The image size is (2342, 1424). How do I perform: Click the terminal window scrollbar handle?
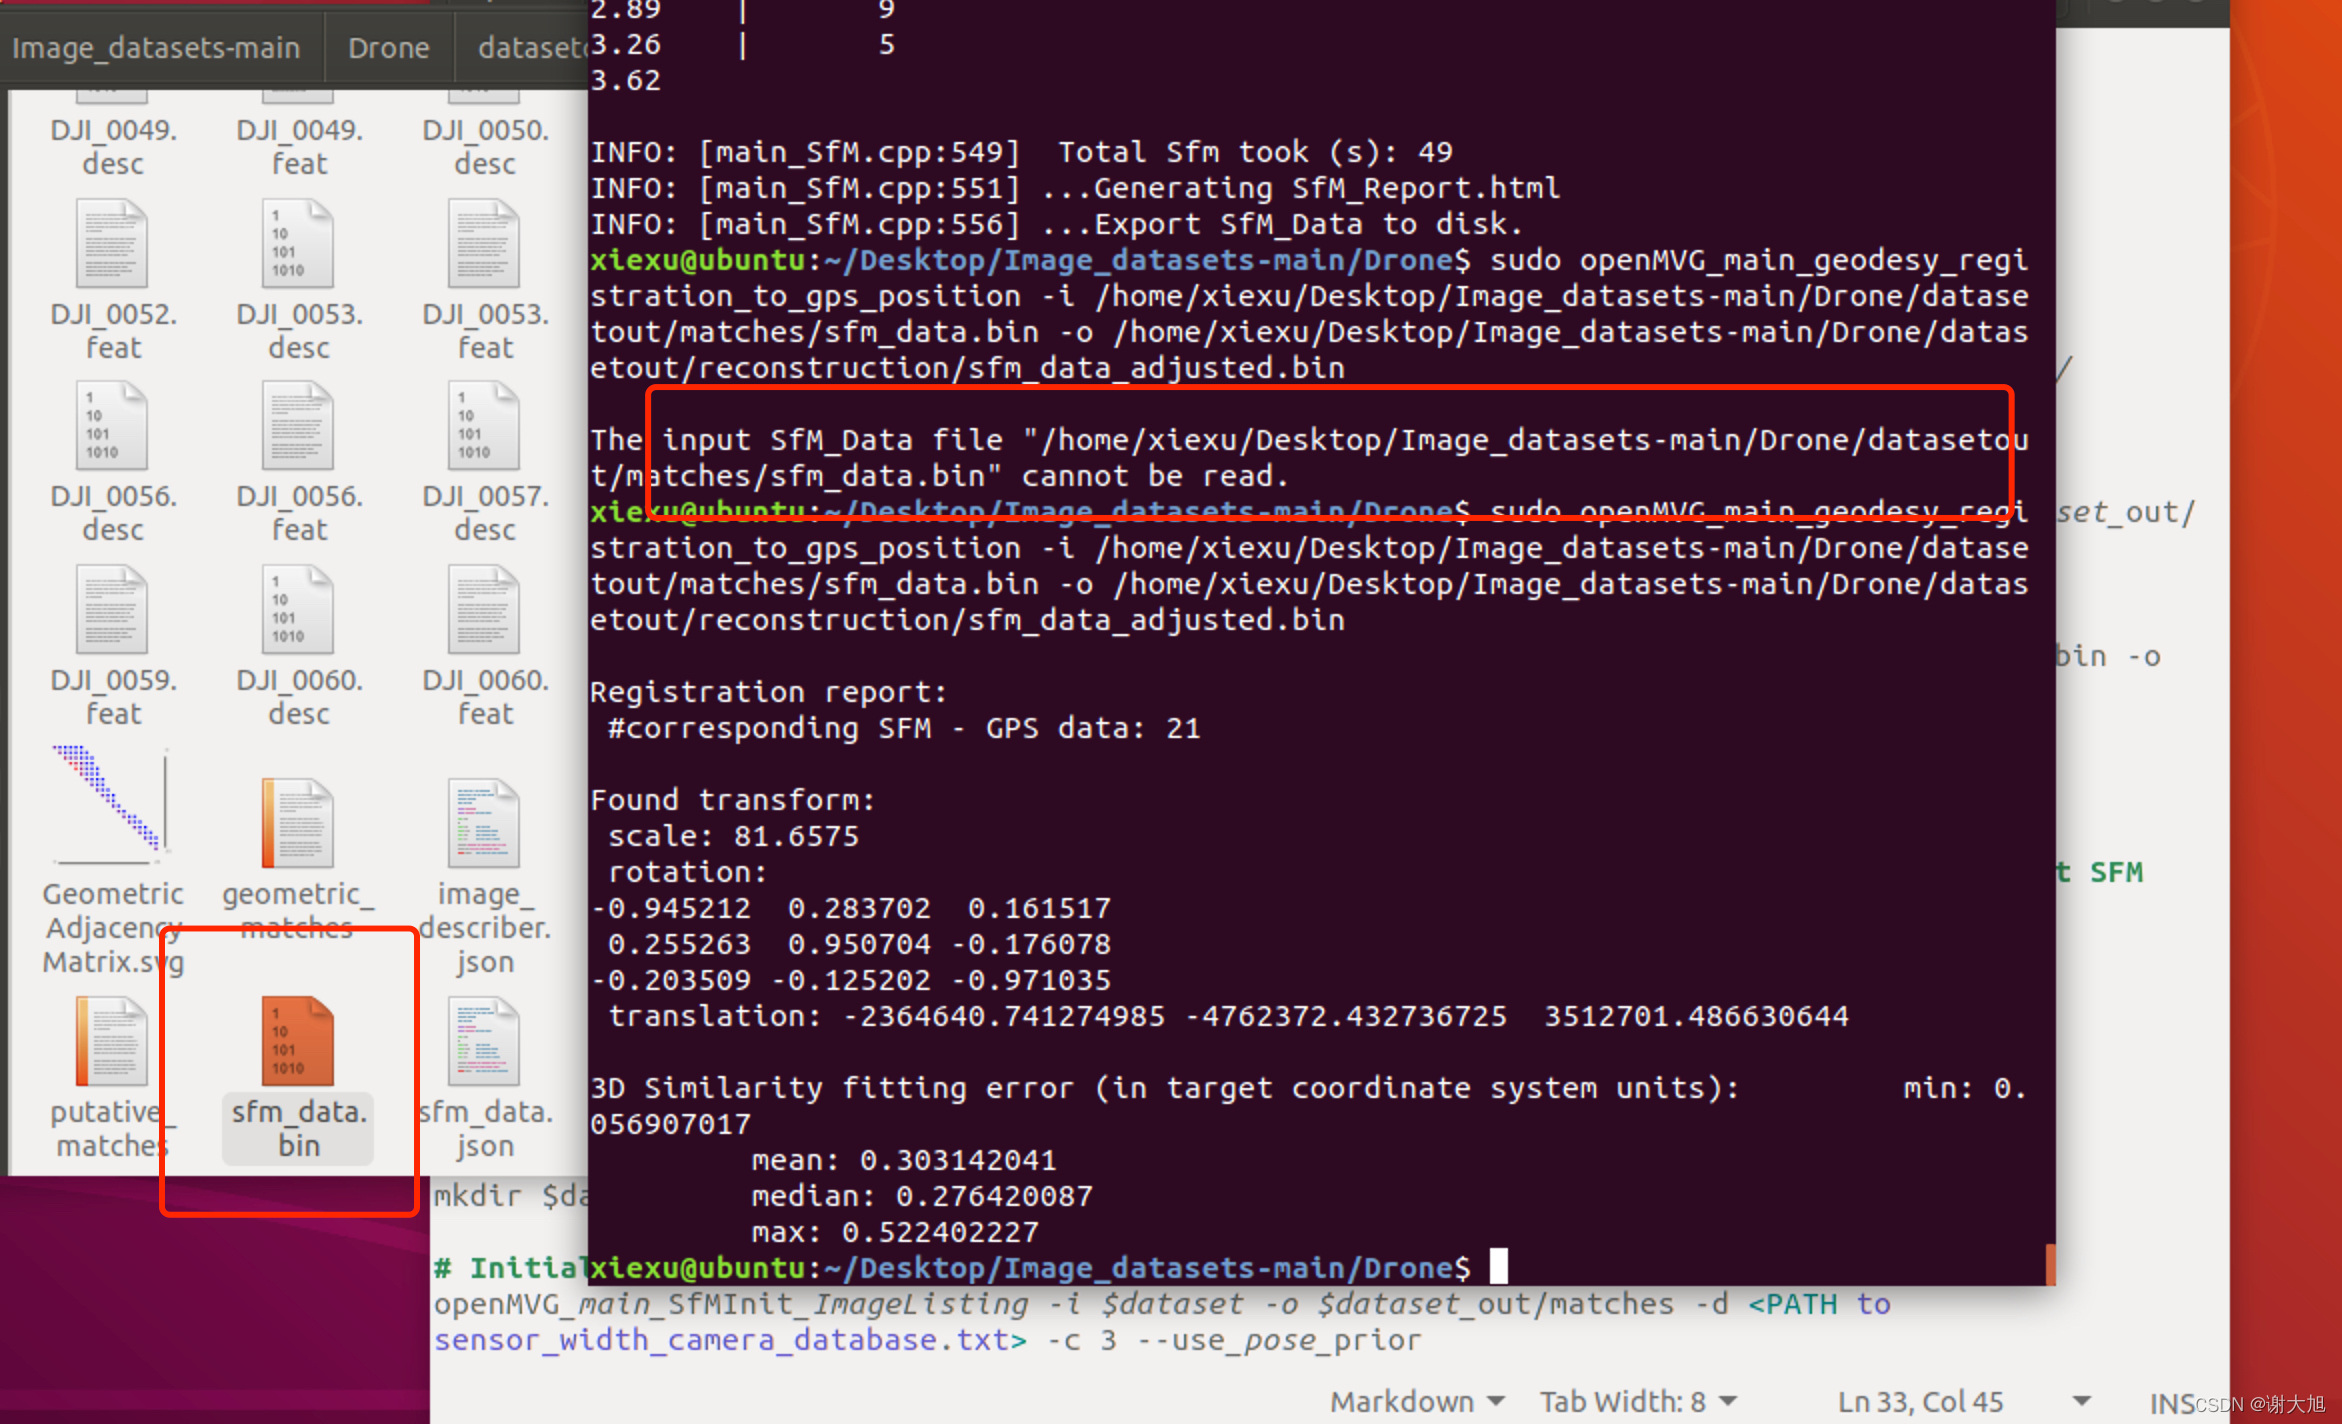pos(2050,1264)
